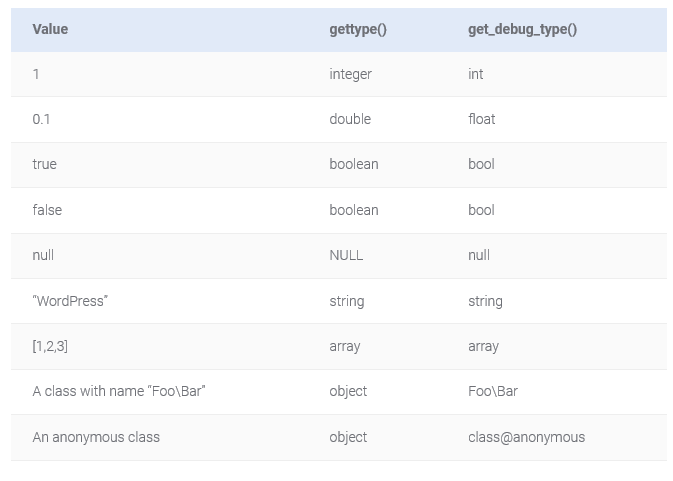This screenshot has width=673, height=481.
Task: Click the false value cell
Action: coord(47,210)
